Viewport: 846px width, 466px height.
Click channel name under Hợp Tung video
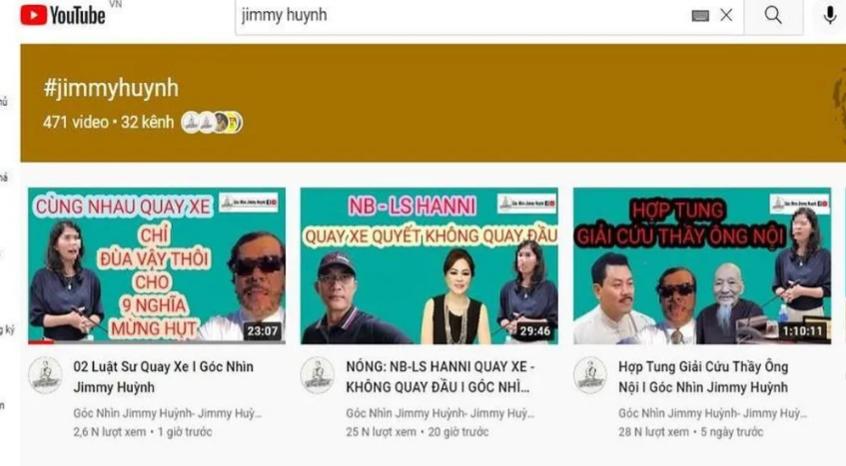709,412
